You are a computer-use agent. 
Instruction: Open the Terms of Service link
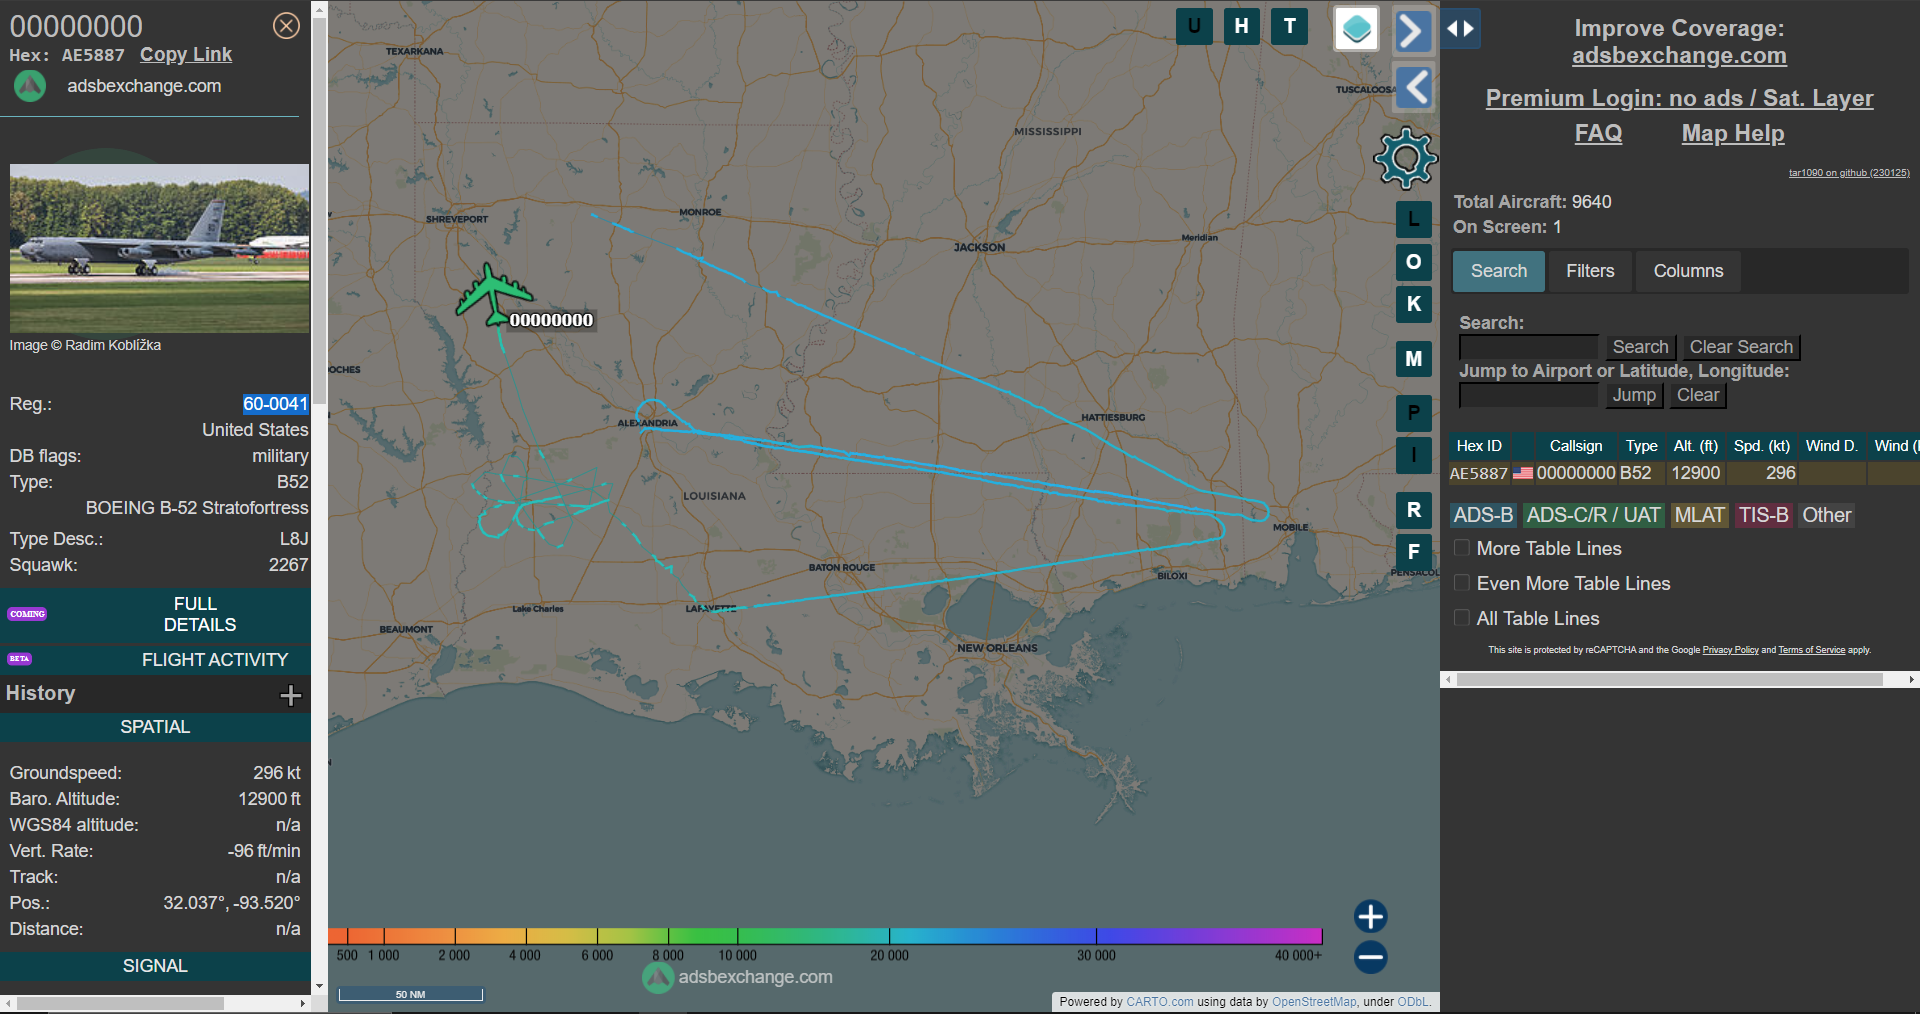click(x=1811, y=650)
